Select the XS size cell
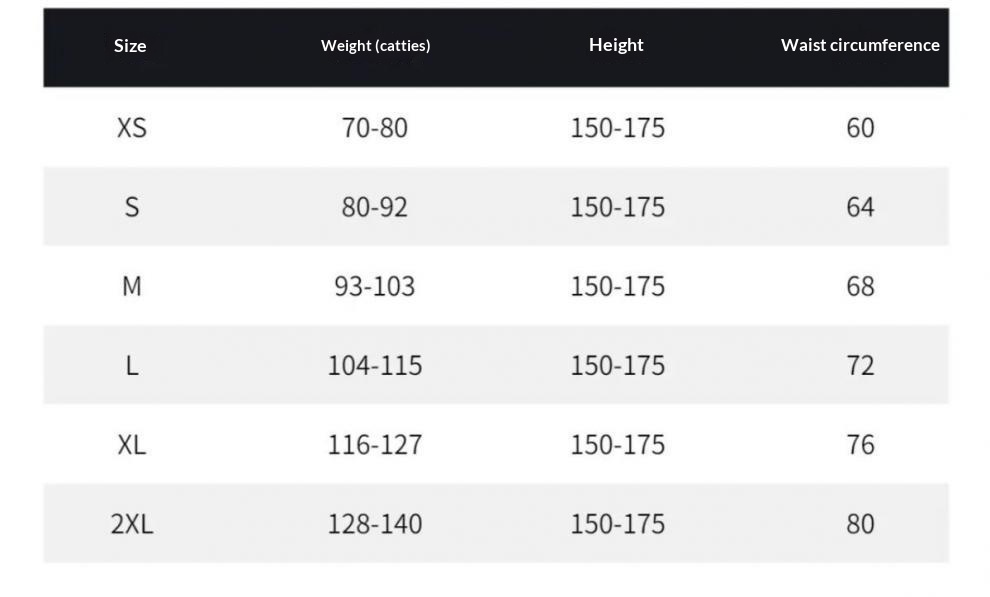Image resolution: width=990 pixels, height=597 pixels. coord(131,128)
